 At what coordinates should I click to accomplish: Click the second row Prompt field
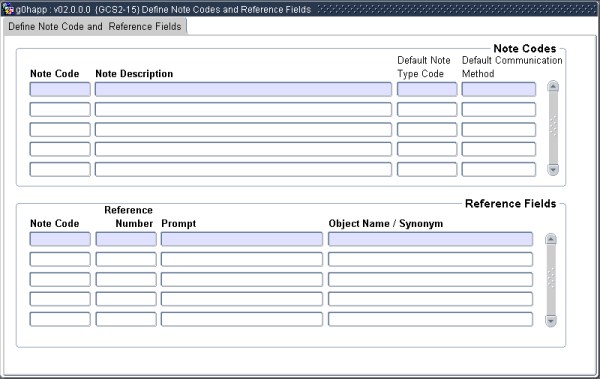coord(242,259)
